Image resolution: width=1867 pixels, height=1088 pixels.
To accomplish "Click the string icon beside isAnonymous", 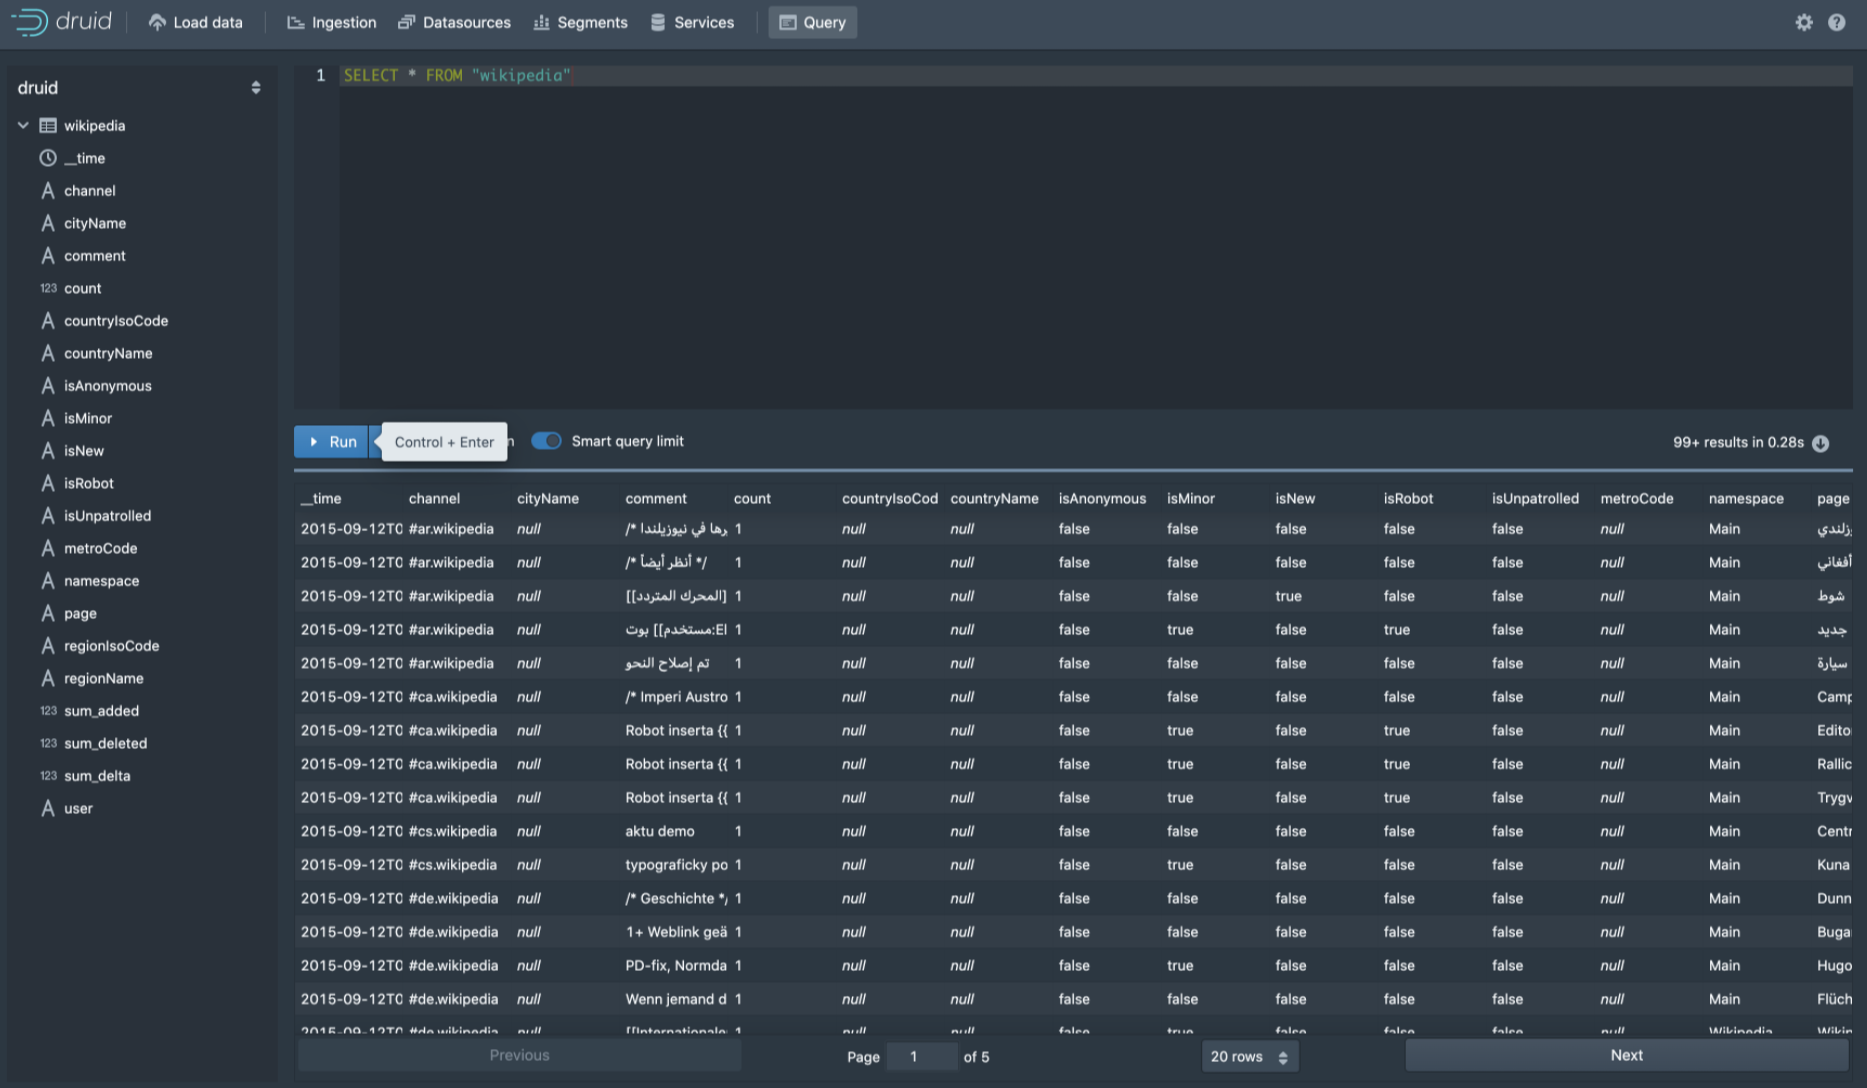I will [x=48, y=386].
